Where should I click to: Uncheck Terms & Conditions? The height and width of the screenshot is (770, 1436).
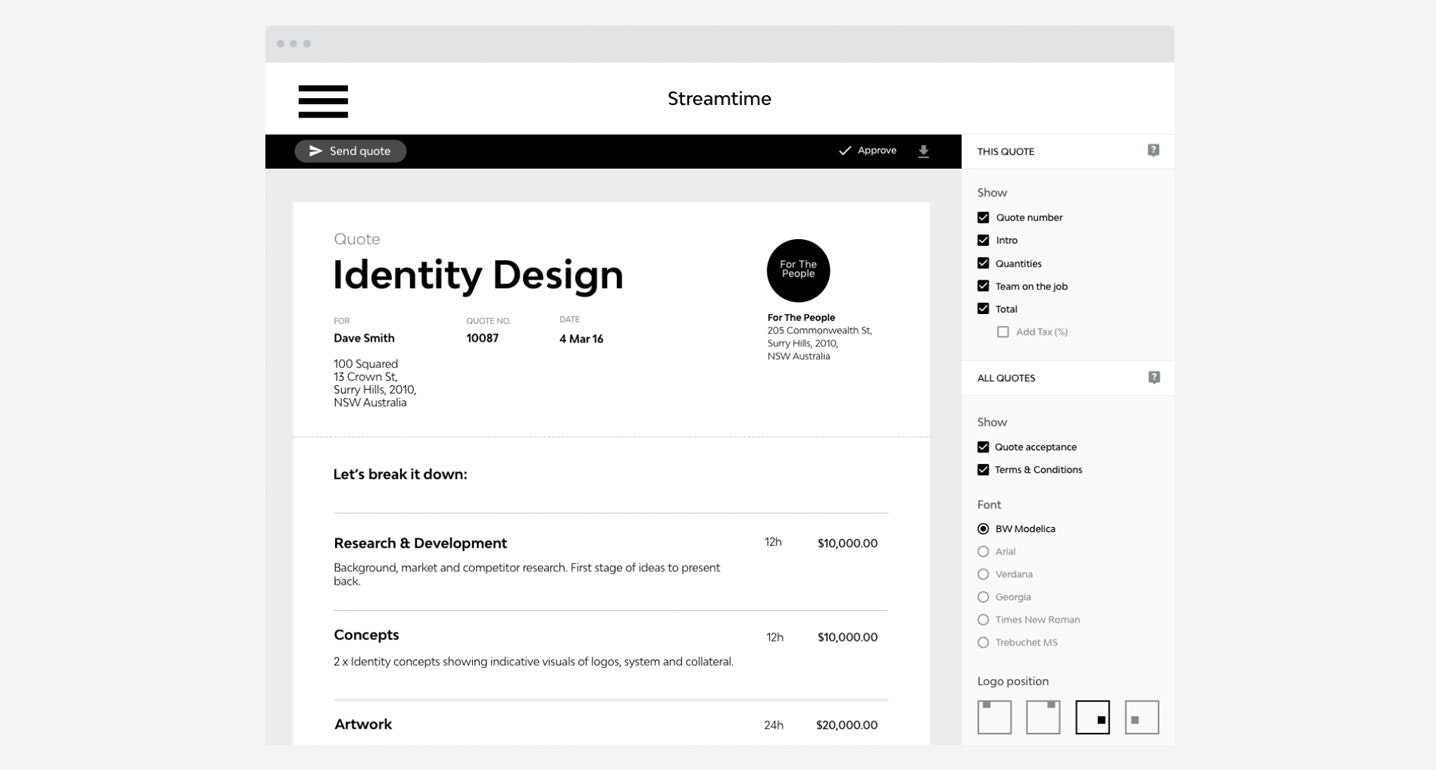pos(983,470)
